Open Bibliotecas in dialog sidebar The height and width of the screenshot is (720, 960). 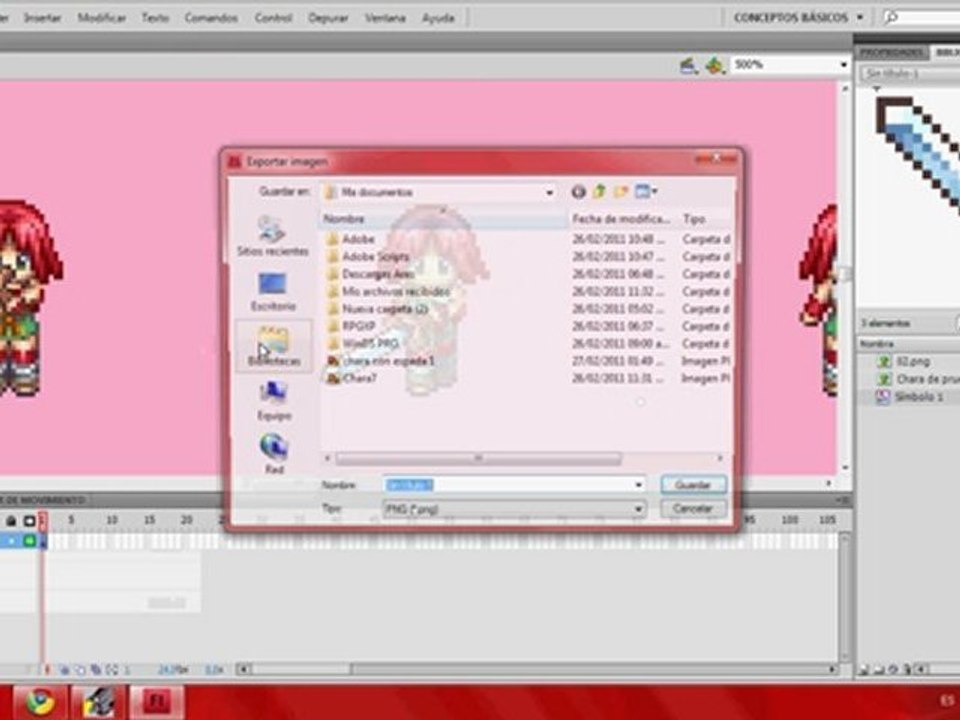pyautogui.click(x=273, y=346)
